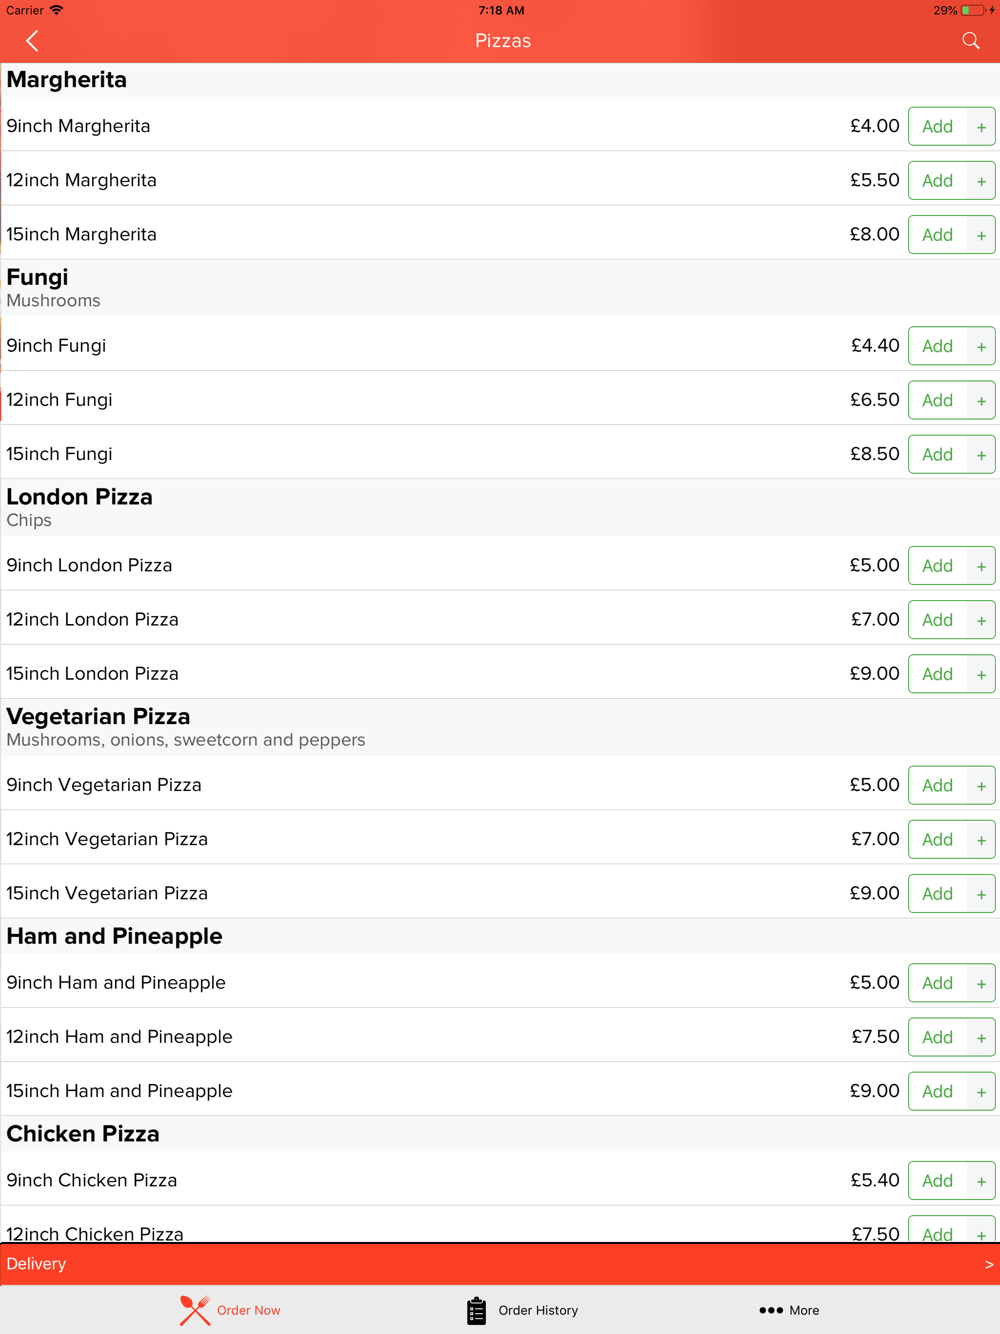The height and width of the screenshot is (1334, 1000).
Task: Tap the More three-dots icon
Action: point(770,1310)
